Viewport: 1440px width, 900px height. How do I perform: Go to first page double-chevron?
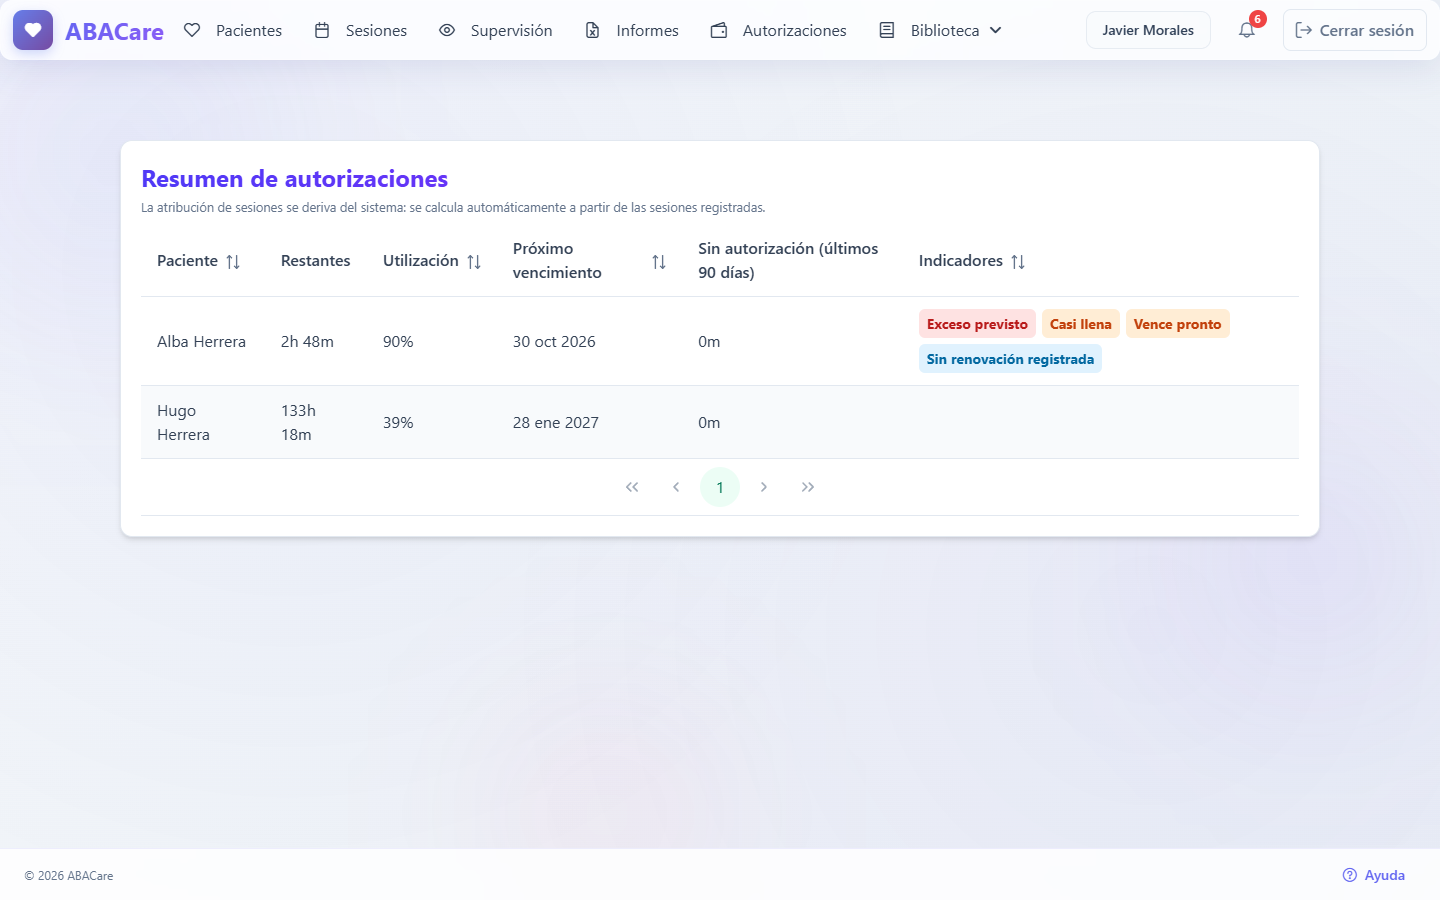coord(632,487)
